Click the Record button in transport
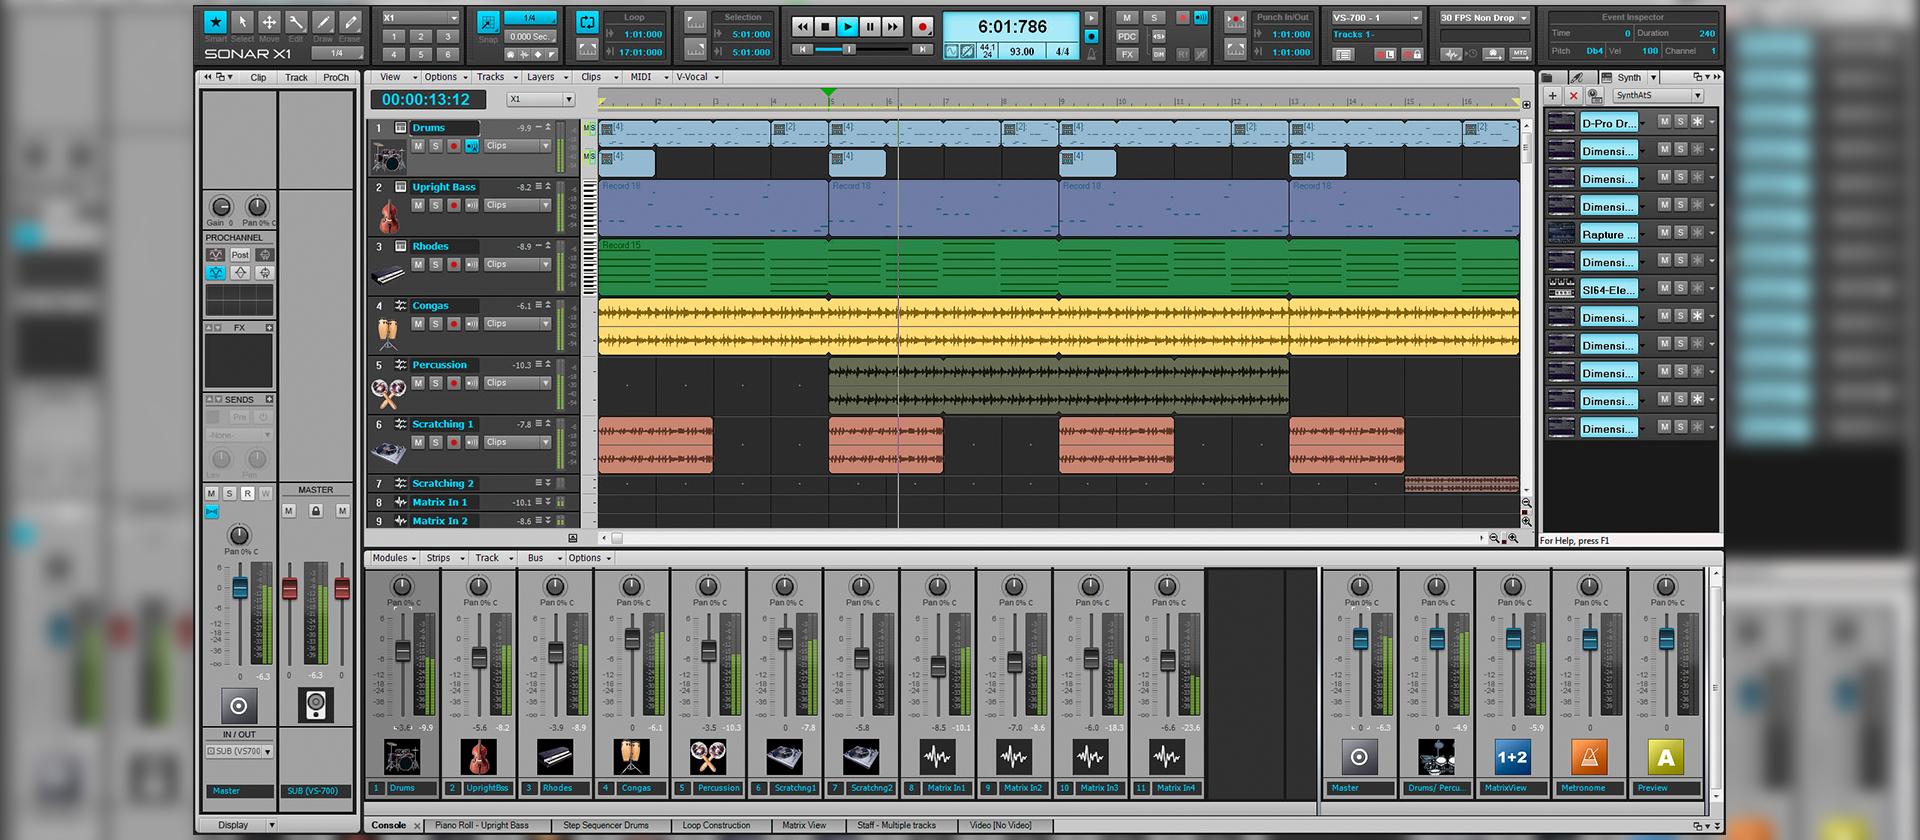Viewport: 1920px width, 840px height. (922, 27)
